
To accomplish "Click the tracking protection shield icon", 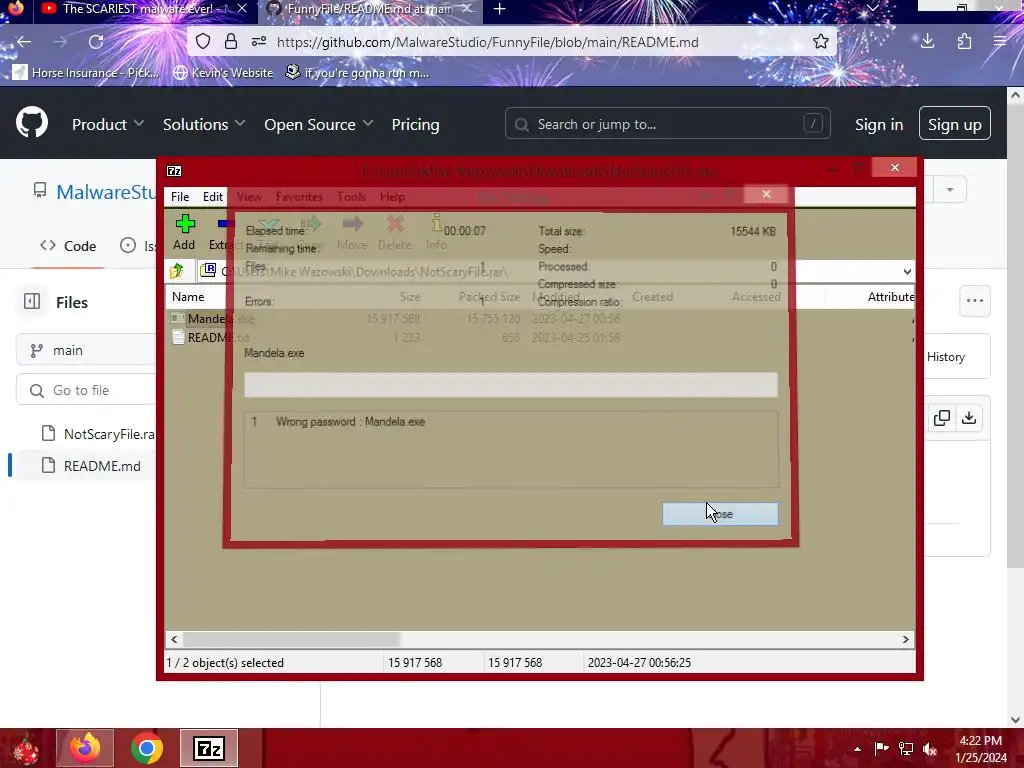I will [x=203, y=42].
